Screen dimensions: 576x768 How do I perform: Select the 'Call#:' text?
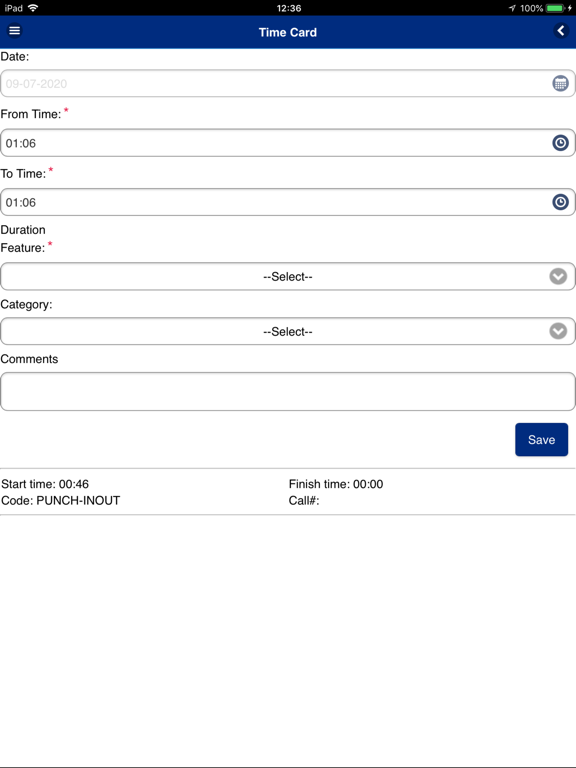(x=304, y=501)
